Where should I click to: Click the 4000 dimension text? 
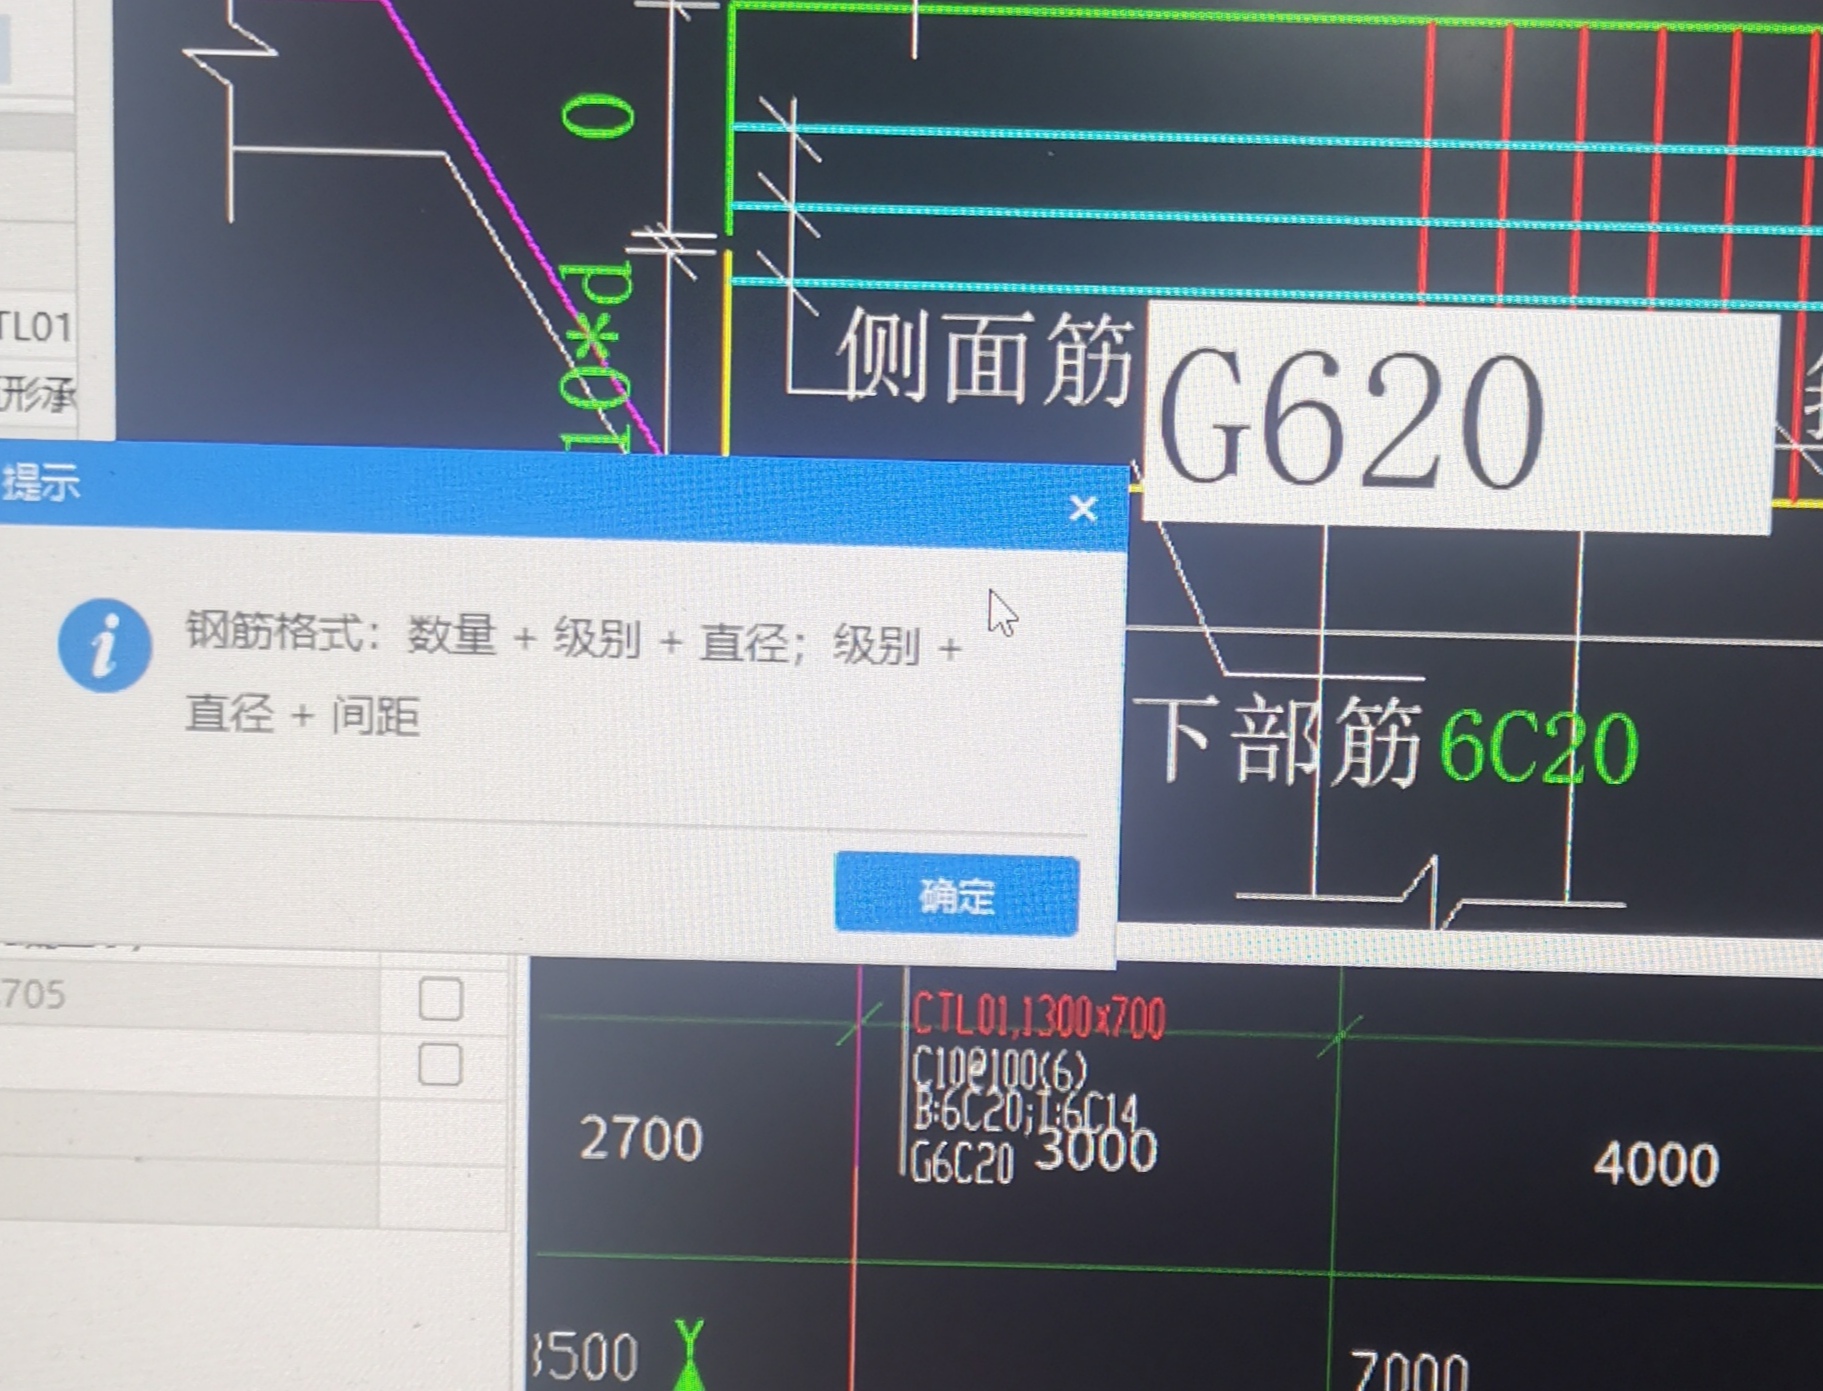(1656, 1165)
